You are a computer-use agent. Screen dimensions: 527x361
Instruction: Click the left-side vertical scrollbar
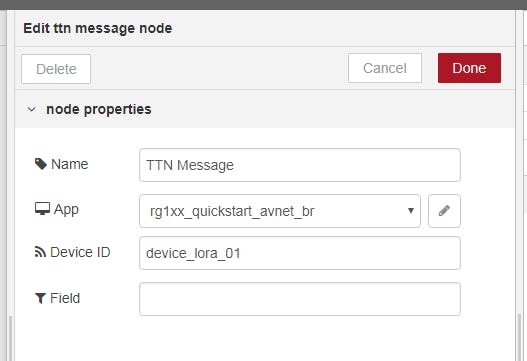(x=10, y=338)
